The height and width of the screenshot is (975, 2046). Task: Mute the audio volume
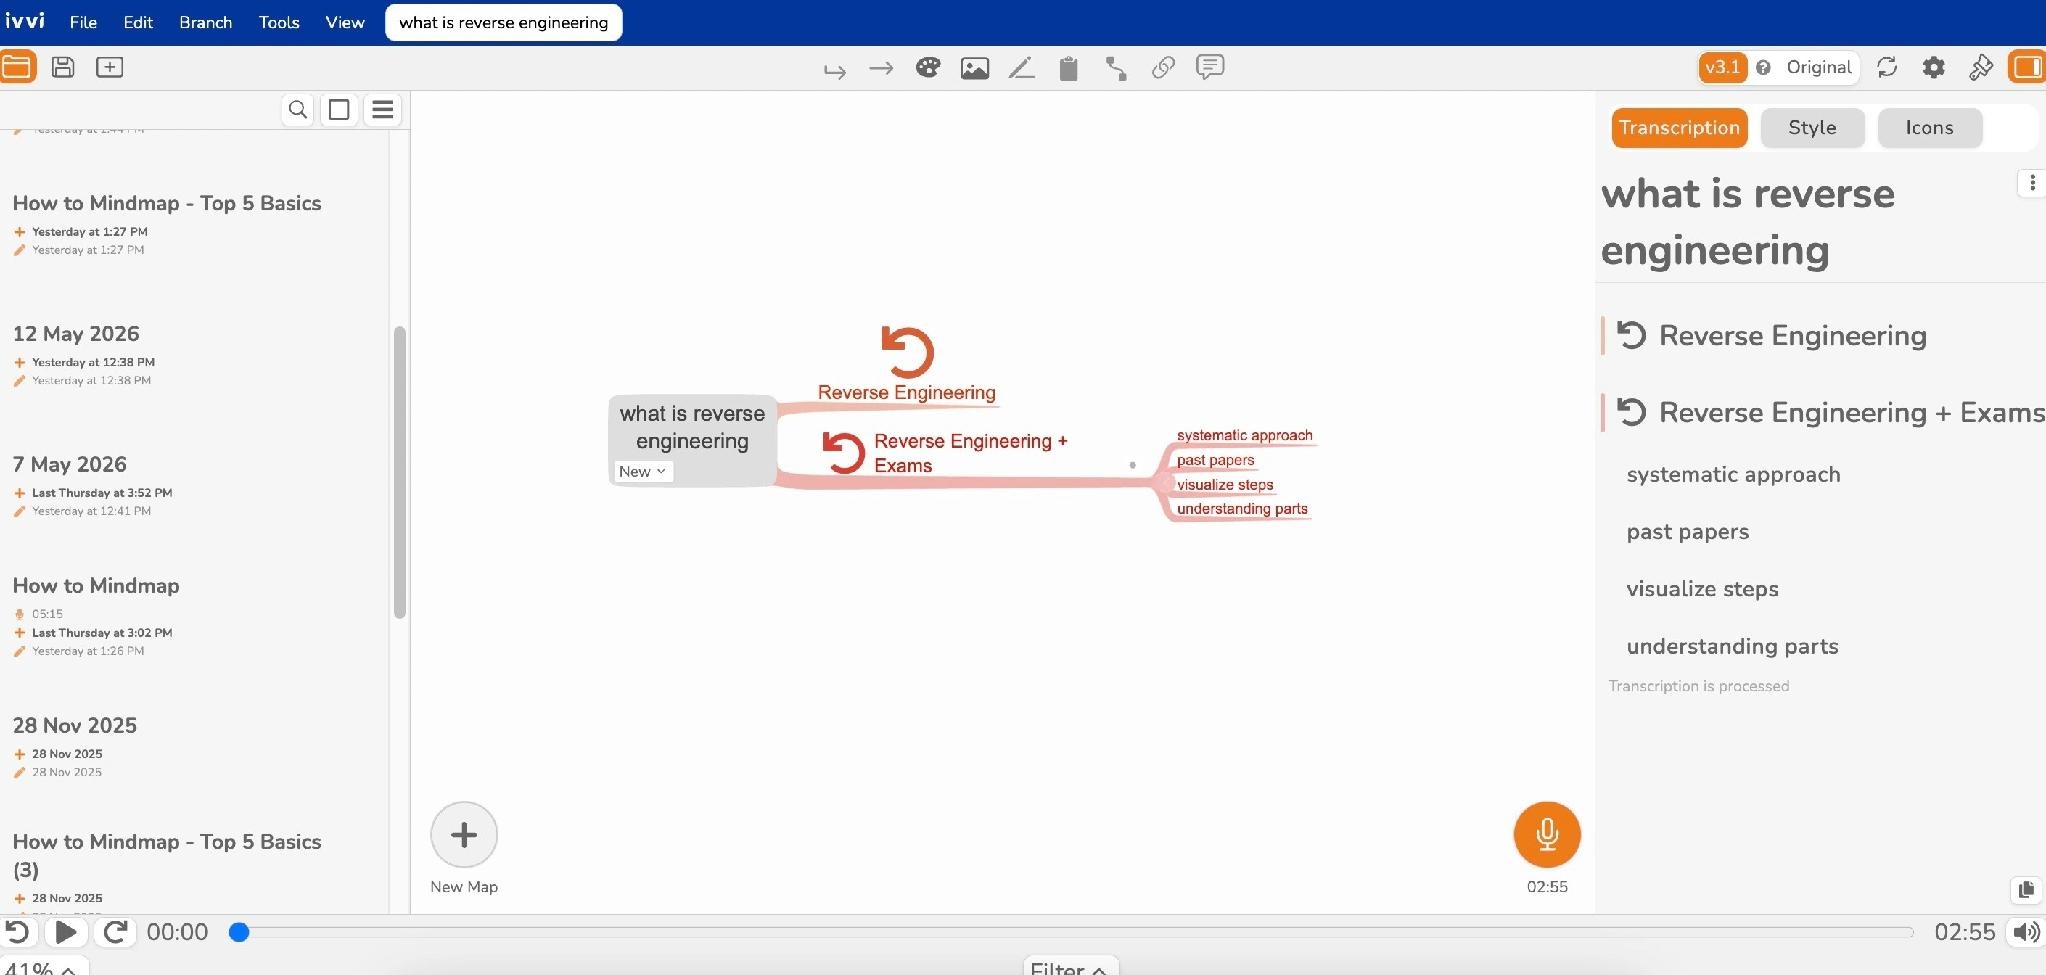pos(2026,932)
